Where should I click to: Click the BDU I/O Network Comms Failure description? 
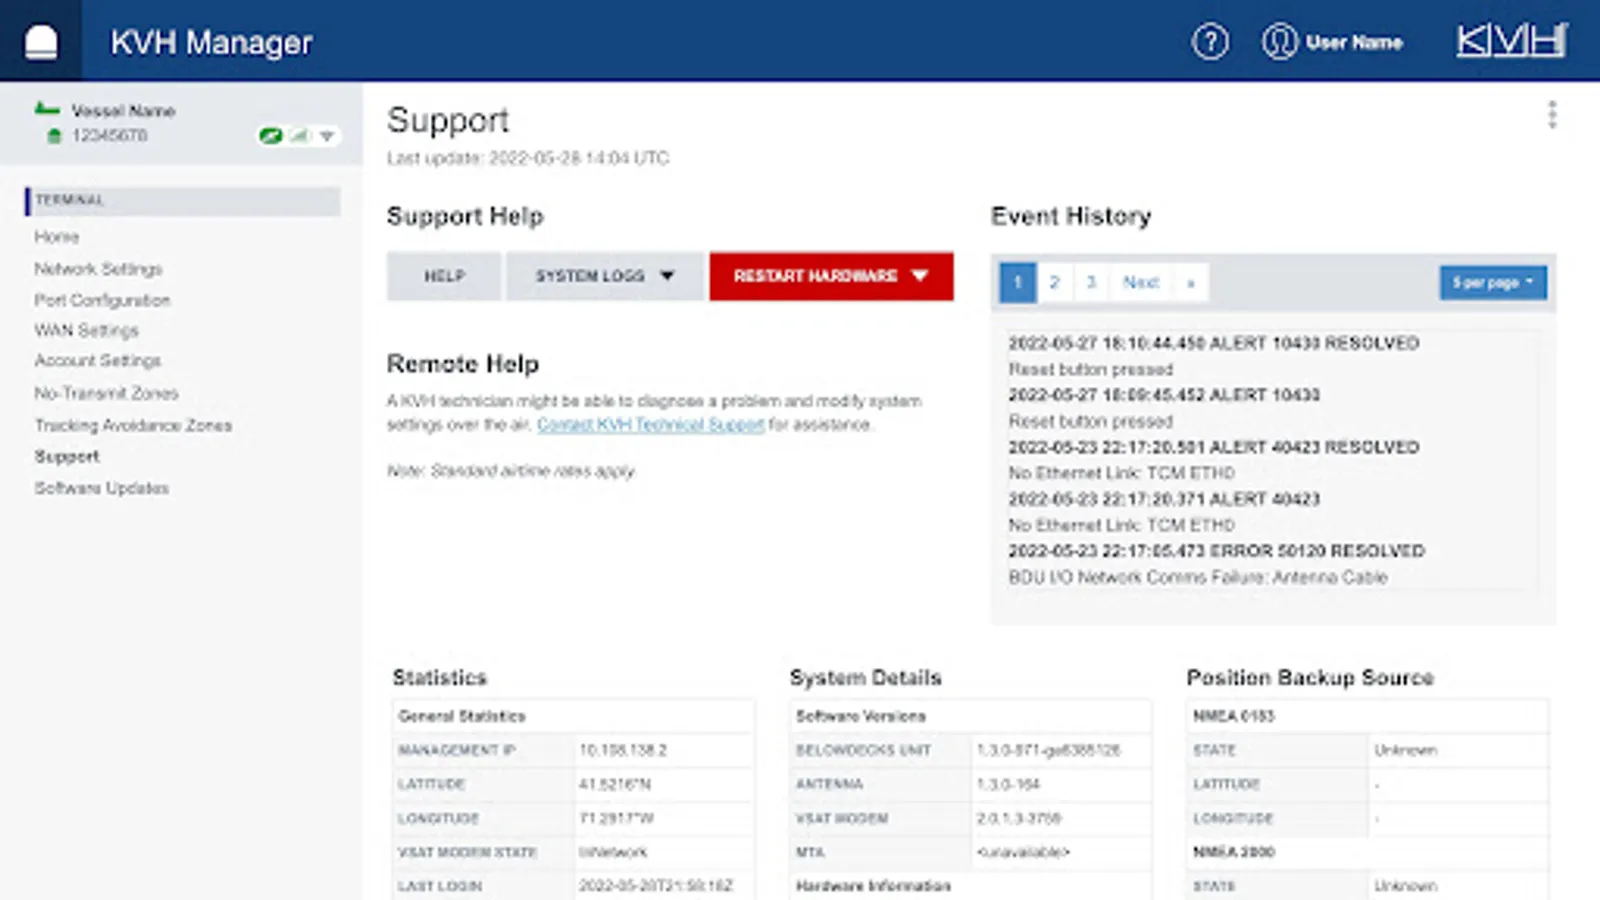[x=1198, y=577]
